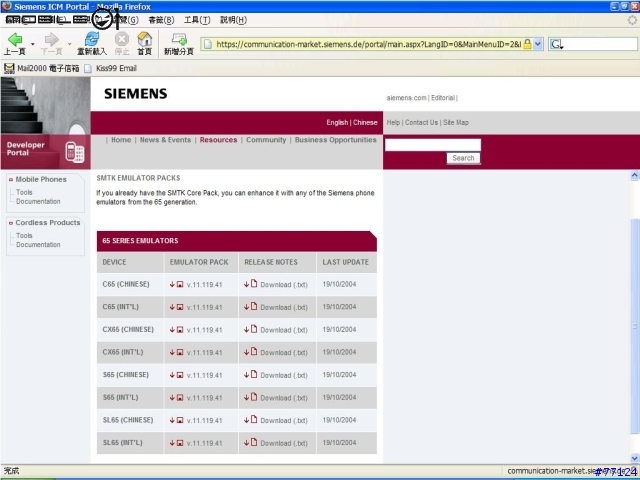Download C65 (INT'L) emulator pack icon
Viewport: 640px width, 480px height.
(180, 307)
